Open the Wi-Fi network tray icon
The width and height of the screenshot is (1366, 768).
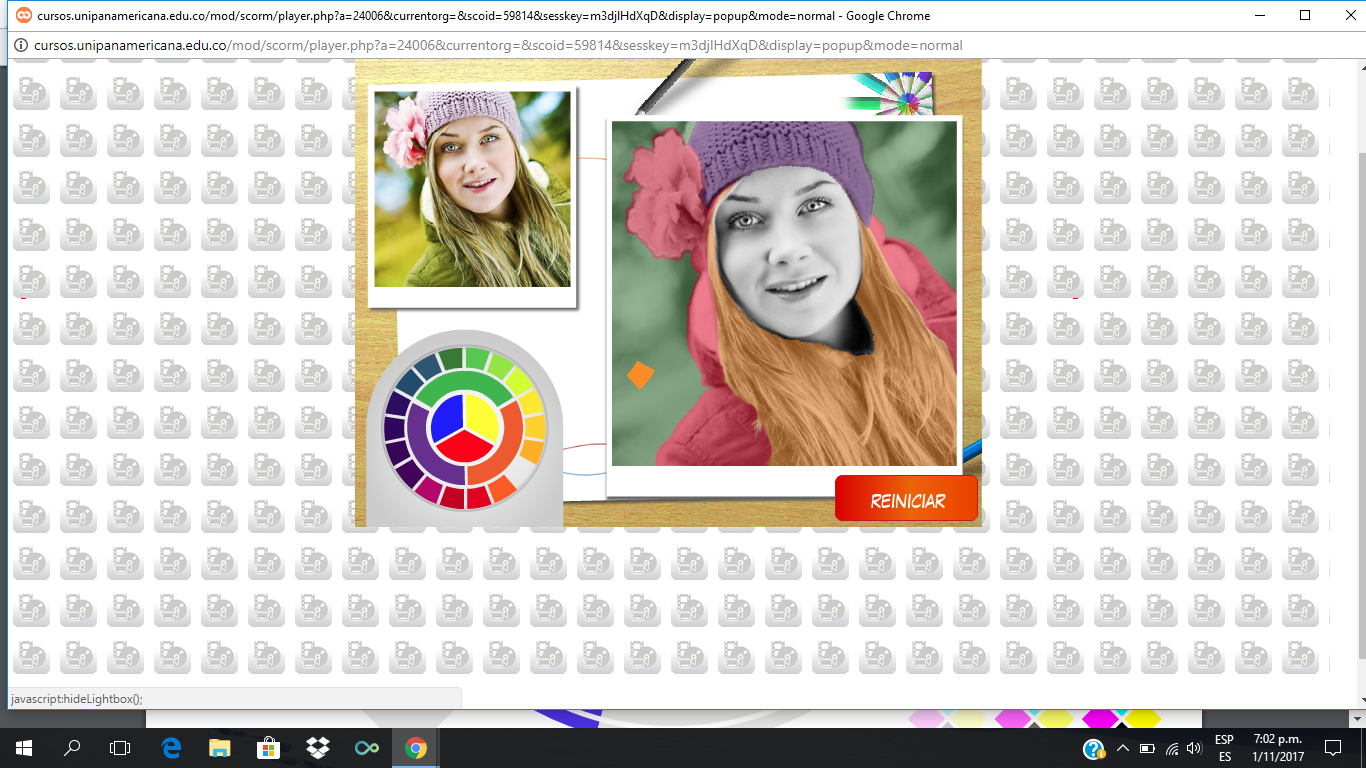pyautogui.click(x=1171, y=748)
